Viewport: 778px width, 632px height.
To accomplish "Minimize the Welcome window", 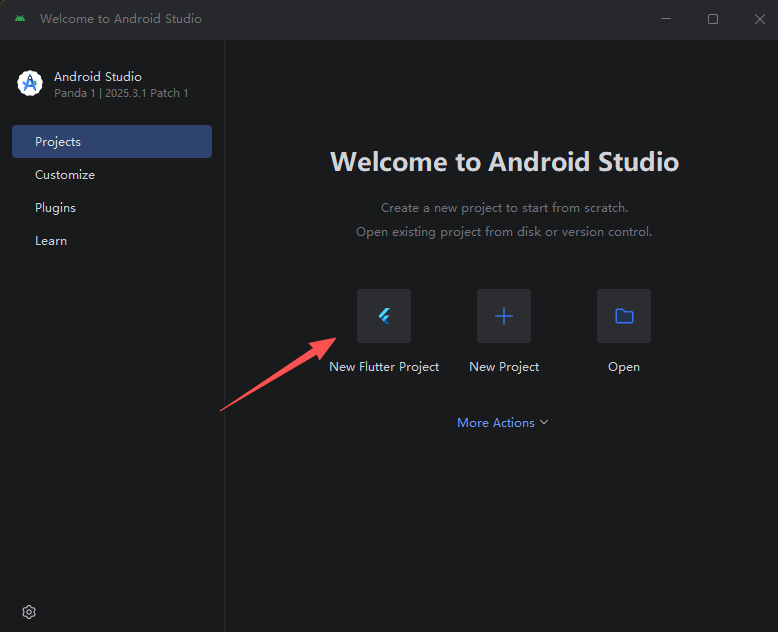I will pyautogui.click(x=666, y=19).
